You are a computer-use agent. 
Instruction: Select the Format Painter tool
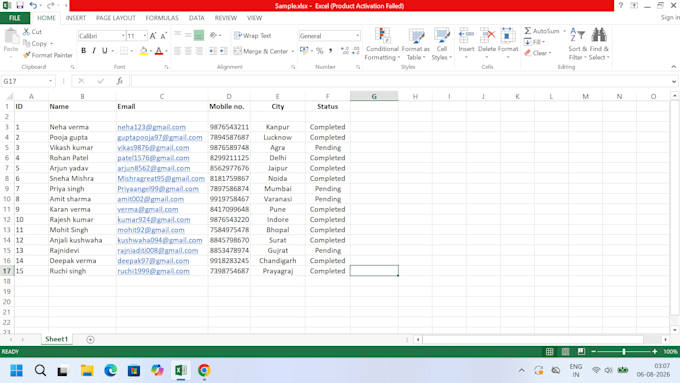tap(48, 55)
